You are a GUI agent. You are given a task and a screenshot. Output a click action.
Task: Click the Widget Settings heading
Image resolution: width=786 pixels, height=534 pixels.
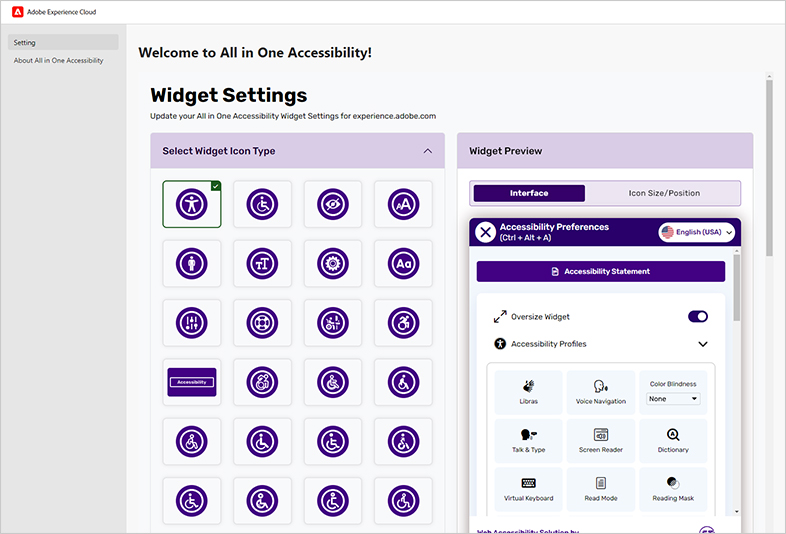[x=229, y=95]
